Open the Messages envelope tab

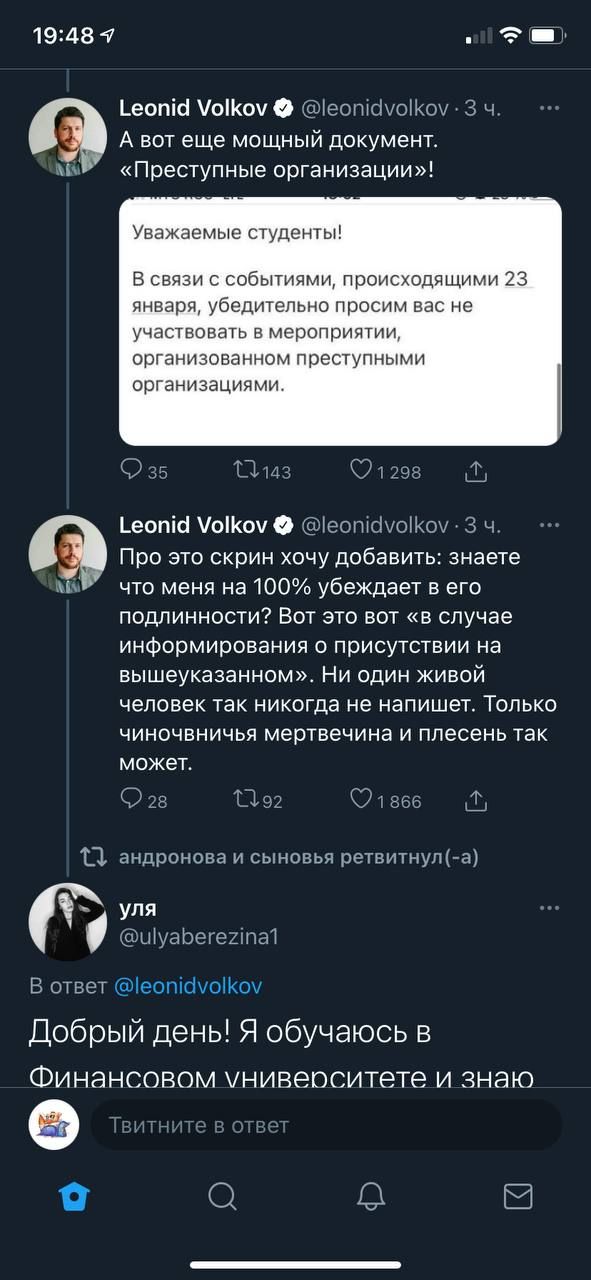518,1195
